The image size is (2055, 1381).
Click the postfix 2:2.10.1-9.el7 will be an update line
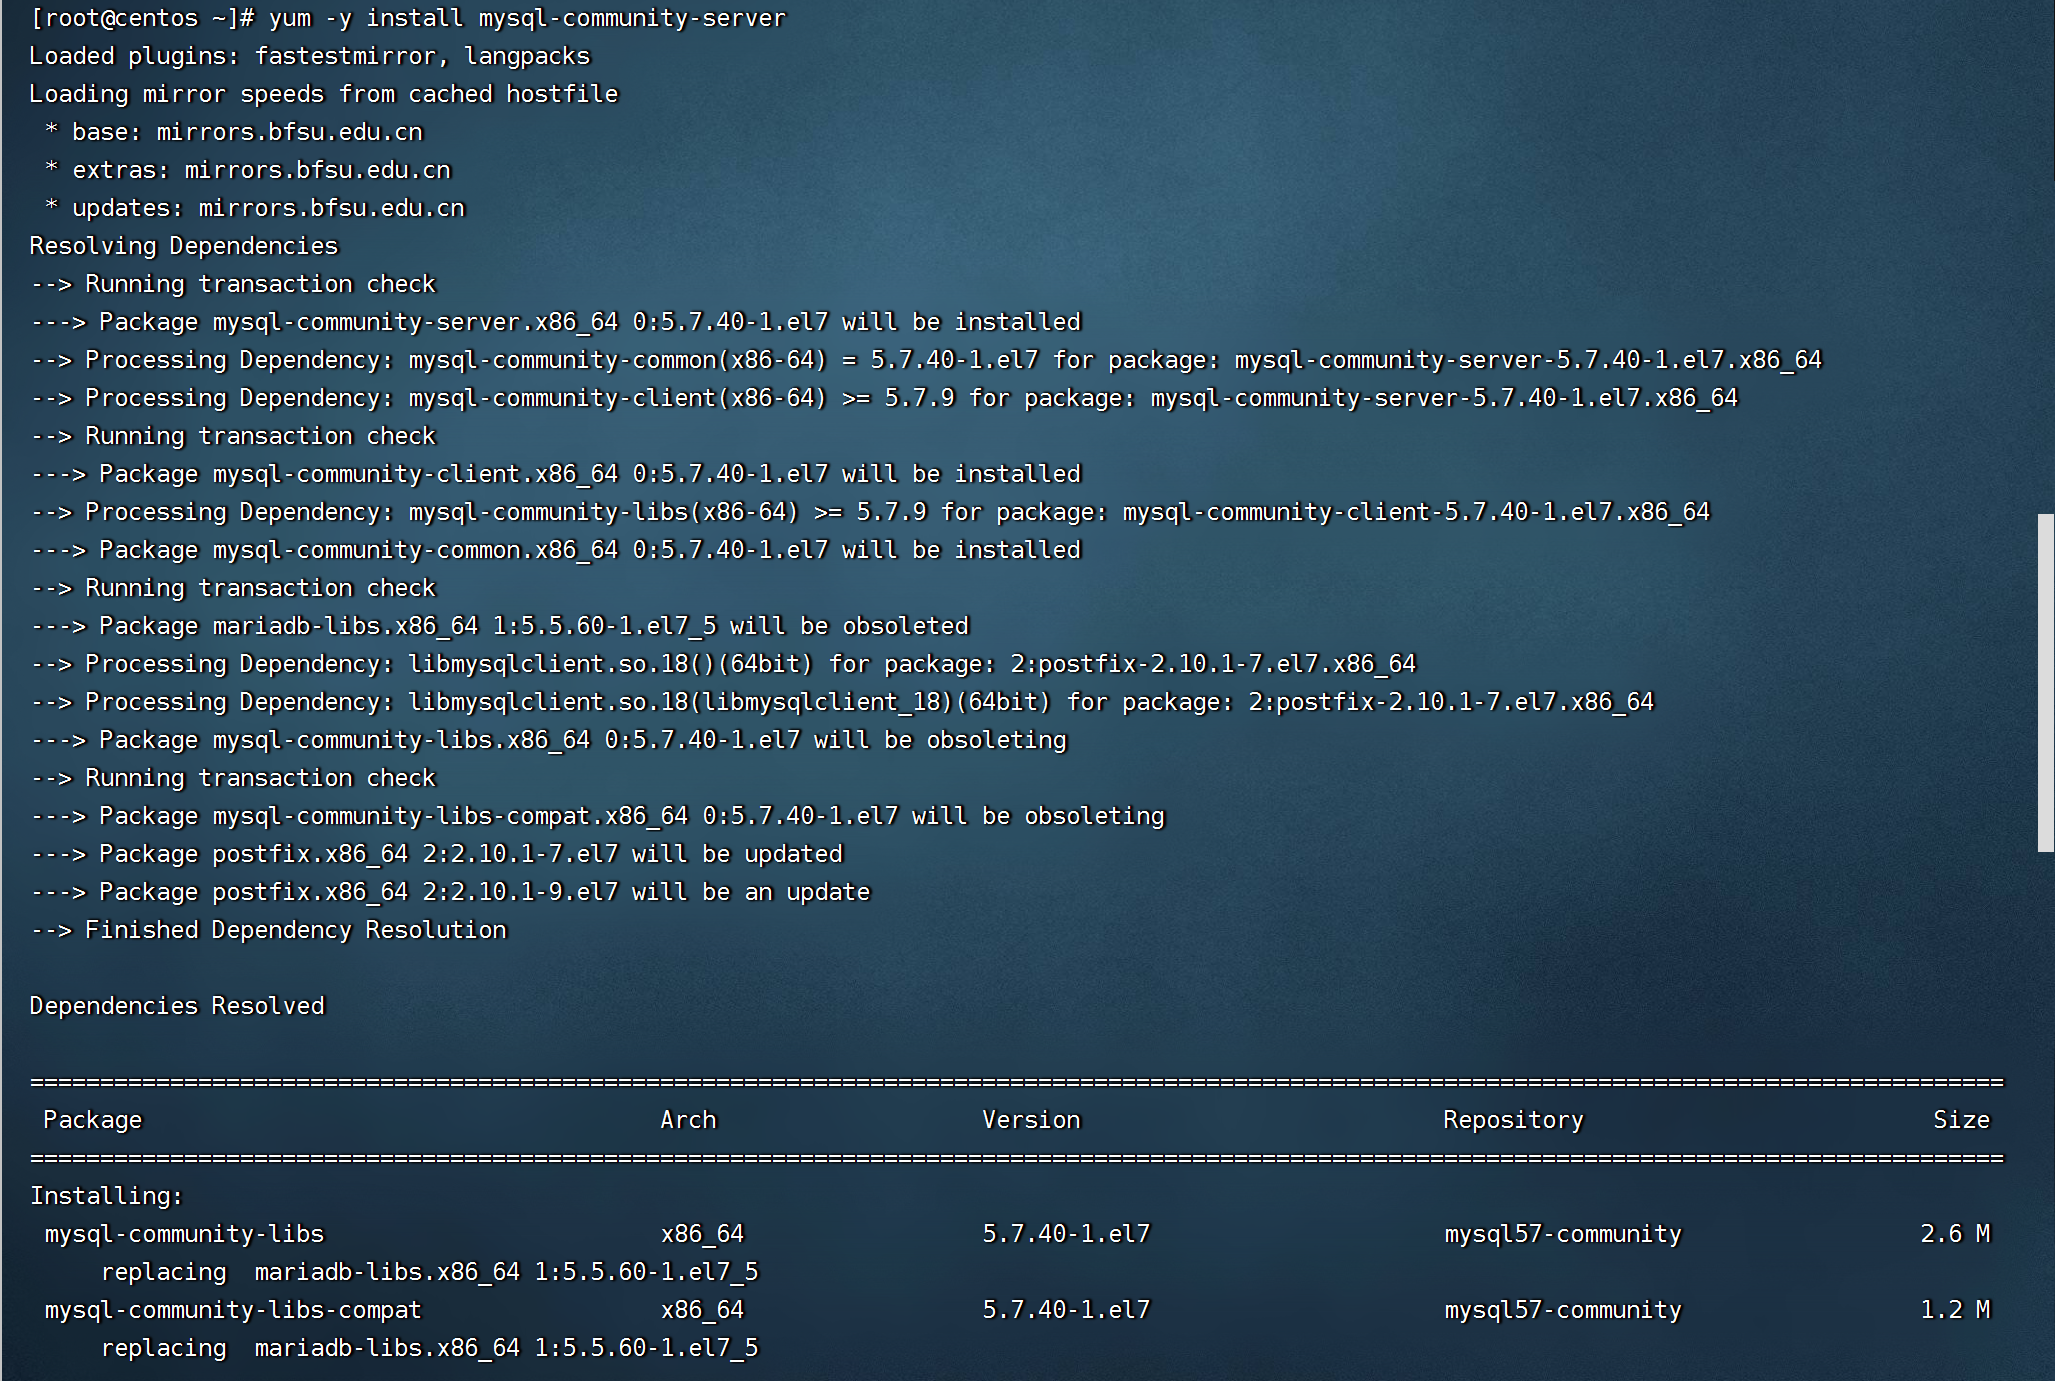tap(451, 892)
